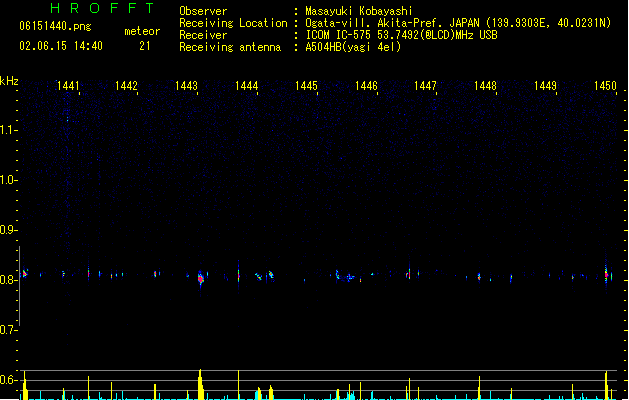The height and width of the screenshot is (400, 629).
Task: Click the tallest yellow peak after 1443
Action: click(x=200, y=384)
